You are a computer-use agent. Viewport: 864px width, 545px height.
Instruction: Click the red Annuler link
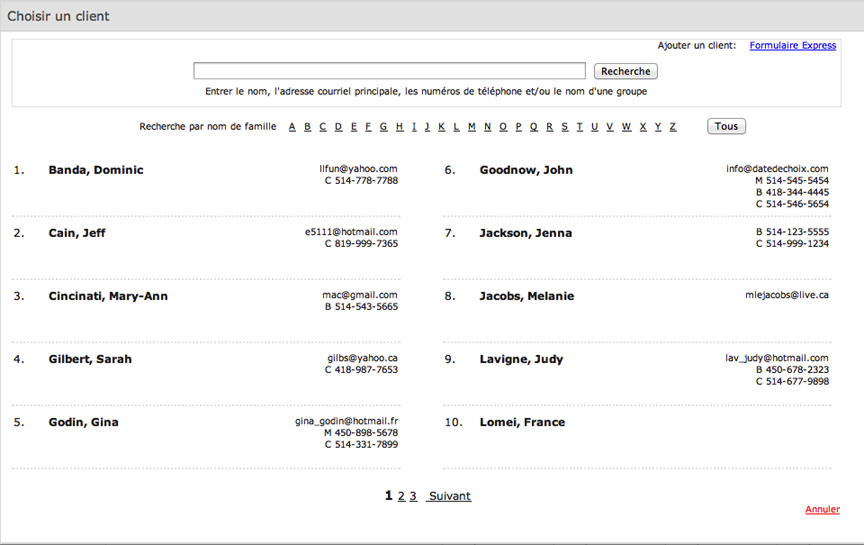click(x=822, y=509)
